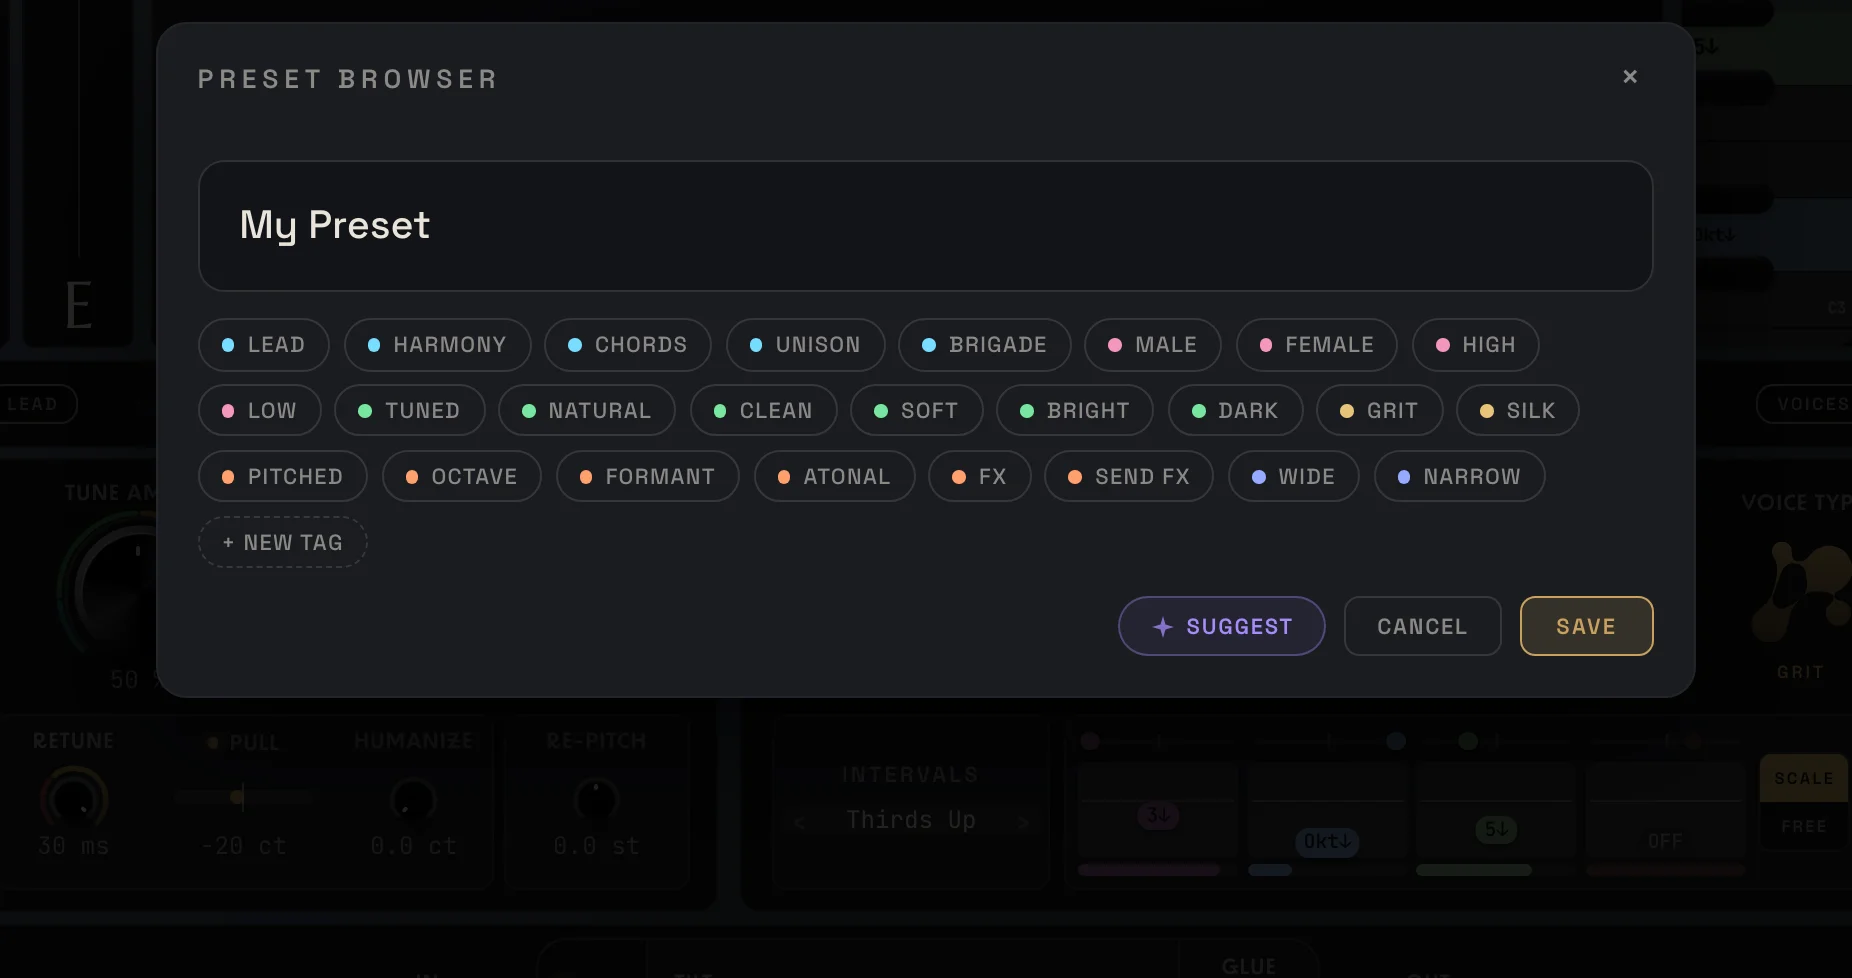
Task: Select the PITCHED tag
Action: click(283, 477)
